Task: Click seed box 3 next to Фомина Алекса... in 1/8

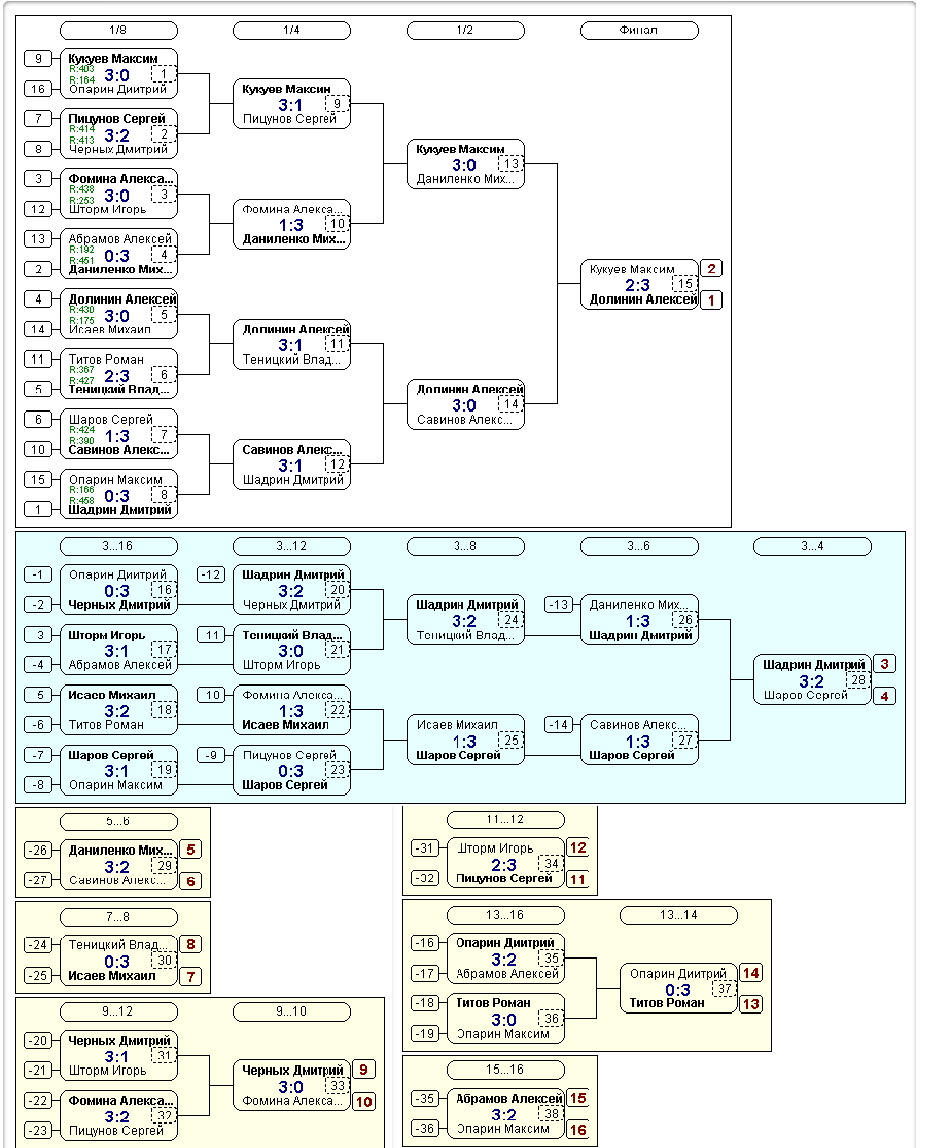Action: tap(38, 179)
